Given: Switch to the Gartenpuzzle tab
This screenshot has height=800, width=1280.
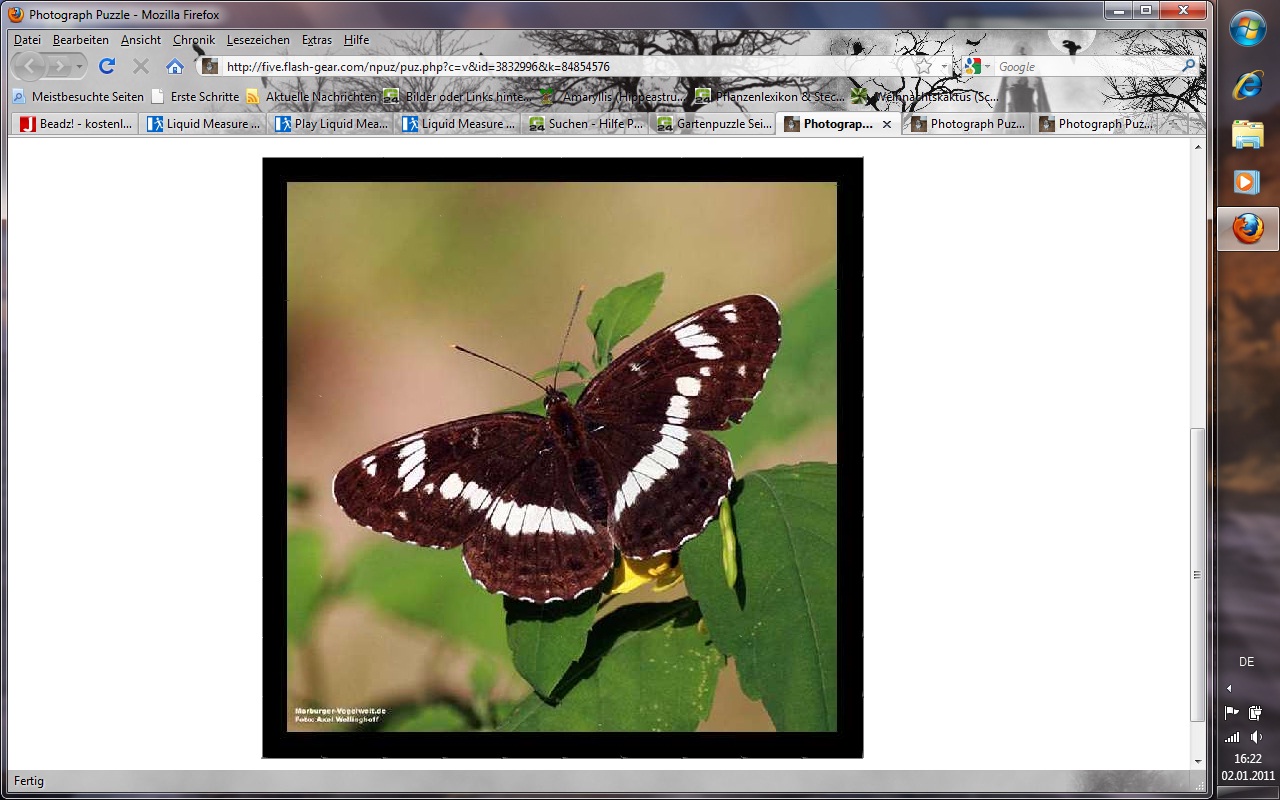Looking at the screenshot, I should point(714,124).
